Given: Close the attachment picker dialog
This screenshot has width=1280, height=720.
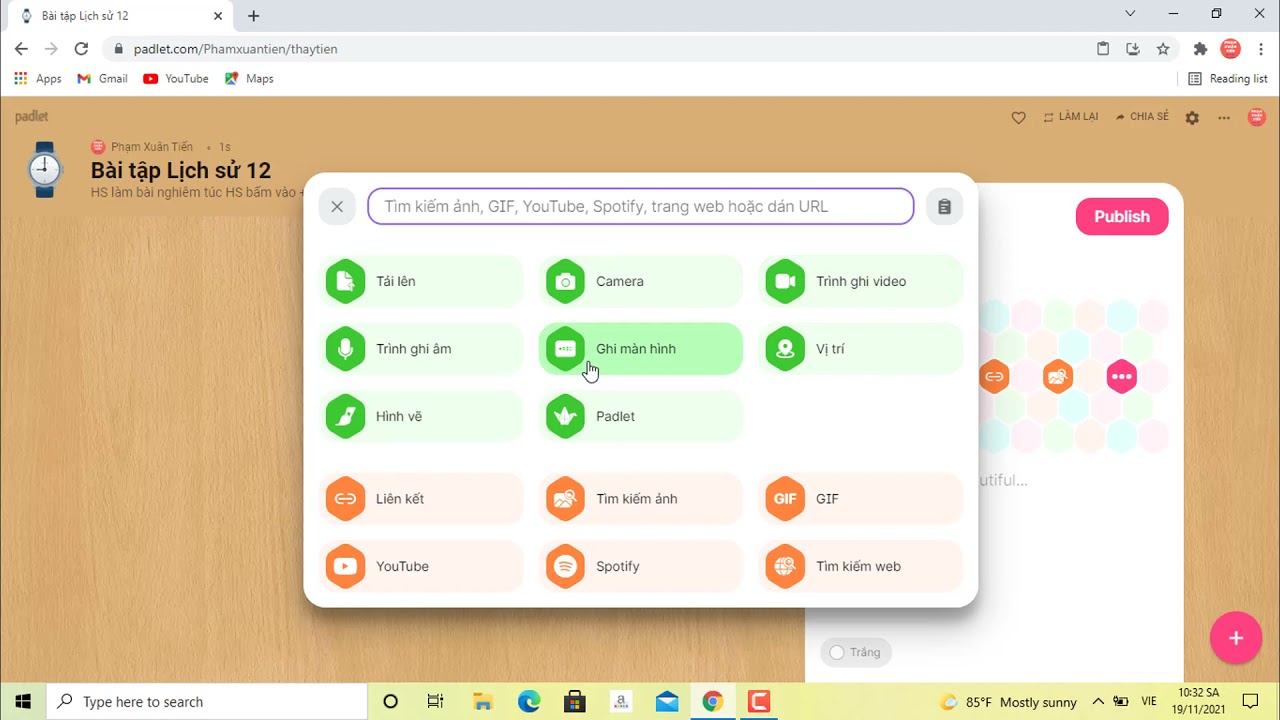Looking at the screenshot, I should (x=337, y=207).
